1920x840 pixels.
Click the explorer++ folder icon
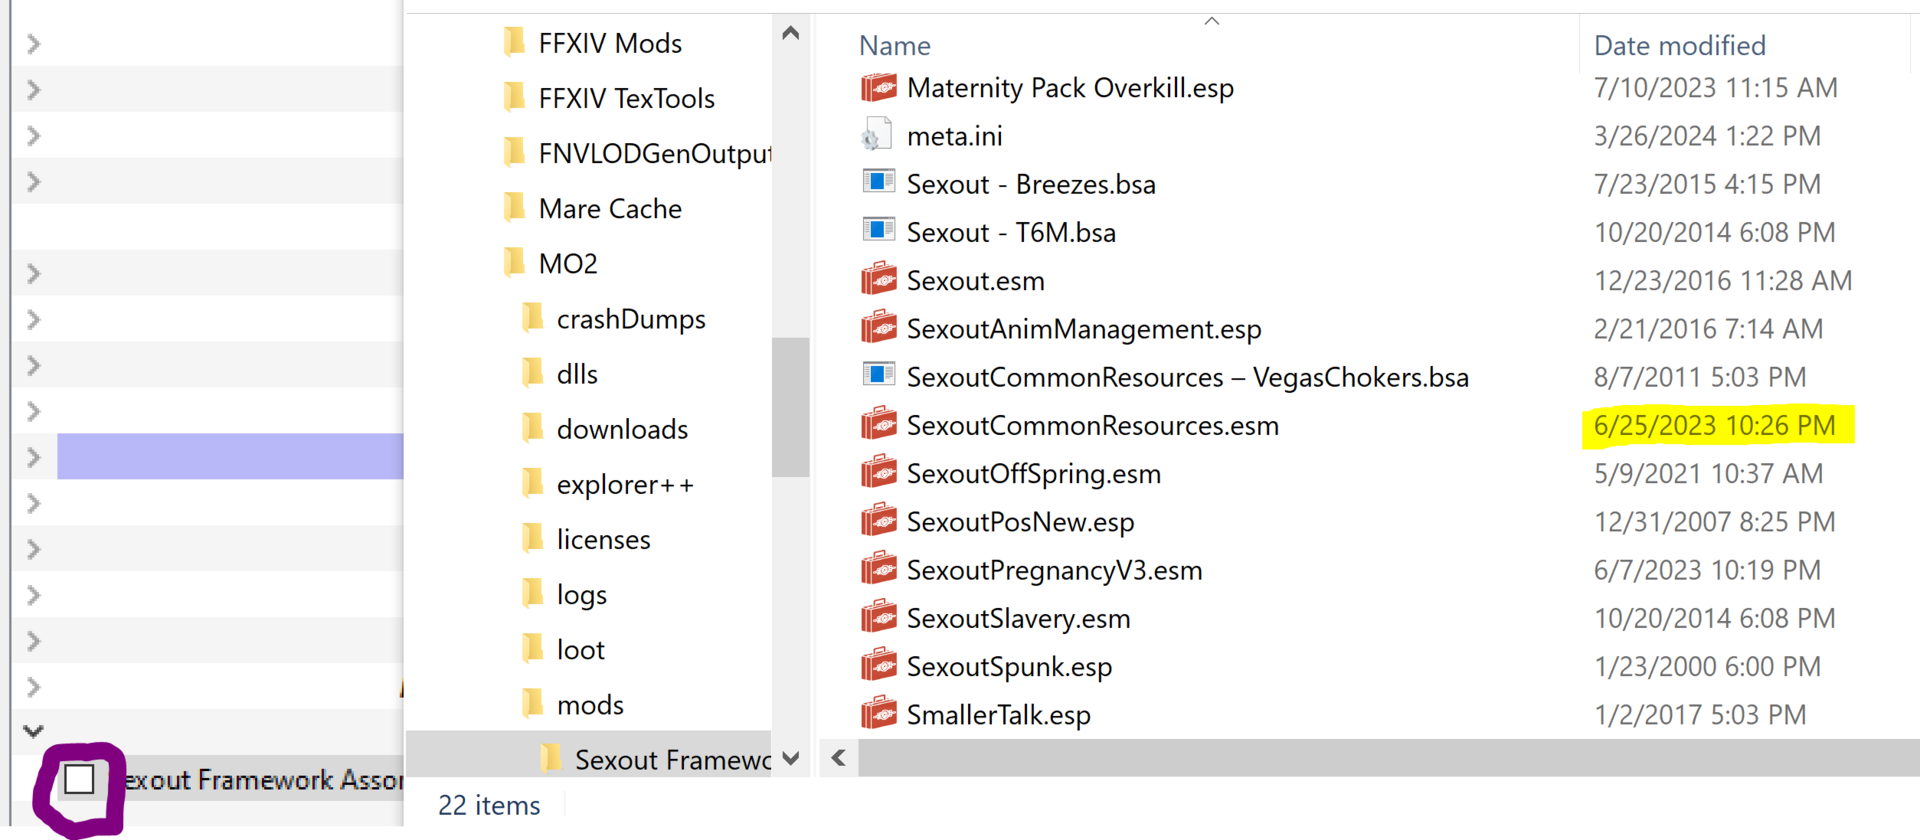[533, 483]
